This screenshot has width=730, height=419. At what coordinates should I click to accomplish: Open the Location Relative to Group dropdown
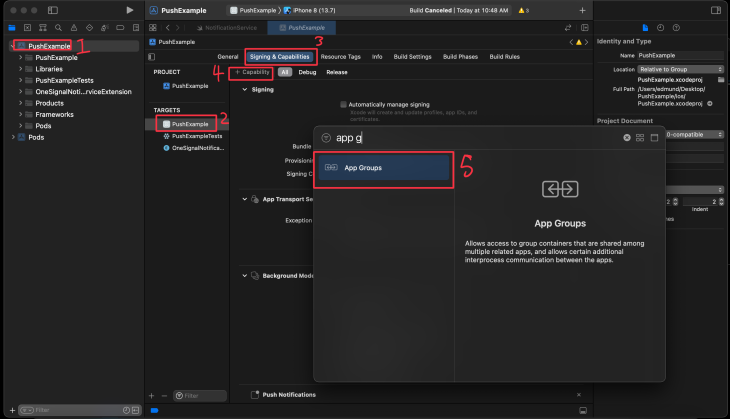[675, 69]
